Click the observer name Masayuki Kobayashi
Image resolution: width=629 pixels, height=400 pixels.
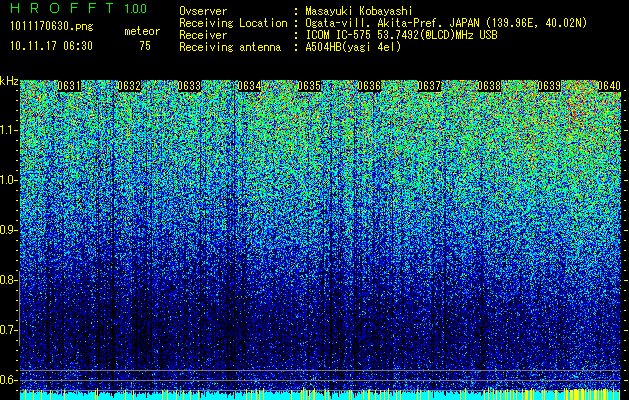click(x=359, y=11)
